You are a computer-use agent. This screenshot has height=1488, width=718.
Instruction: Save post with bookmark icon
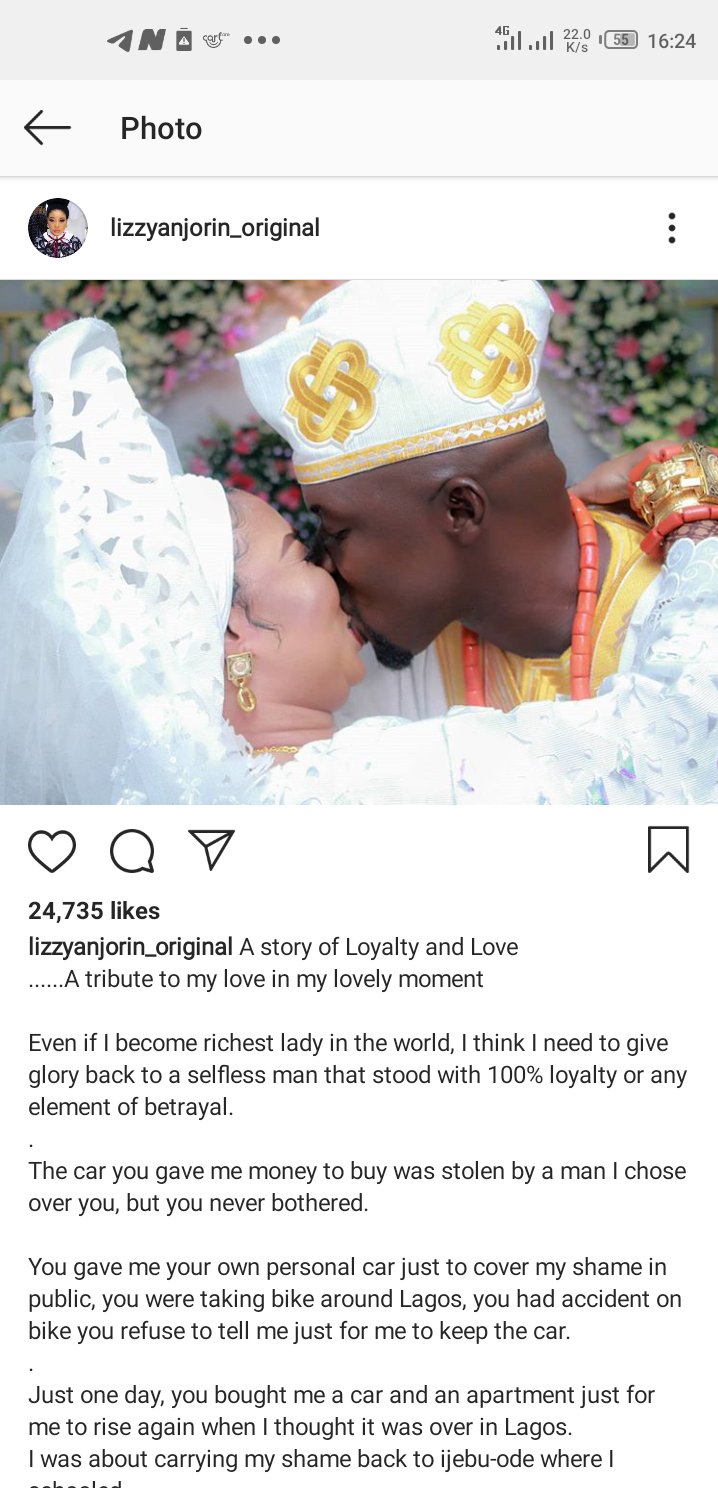(x=668, y=849)
